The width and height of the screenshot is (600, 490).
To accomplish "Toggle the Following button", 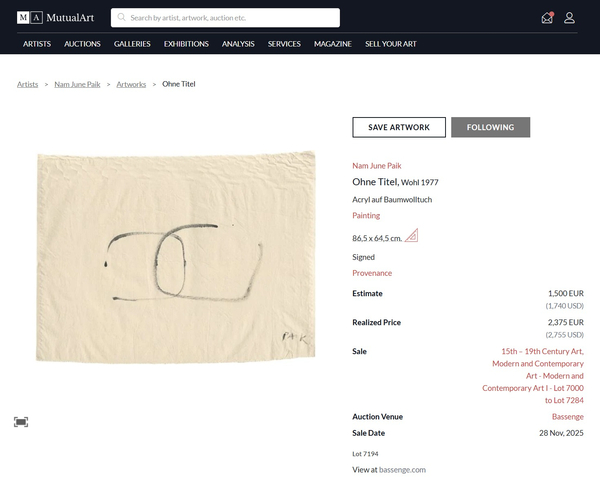I will click(x=490, y=127).
